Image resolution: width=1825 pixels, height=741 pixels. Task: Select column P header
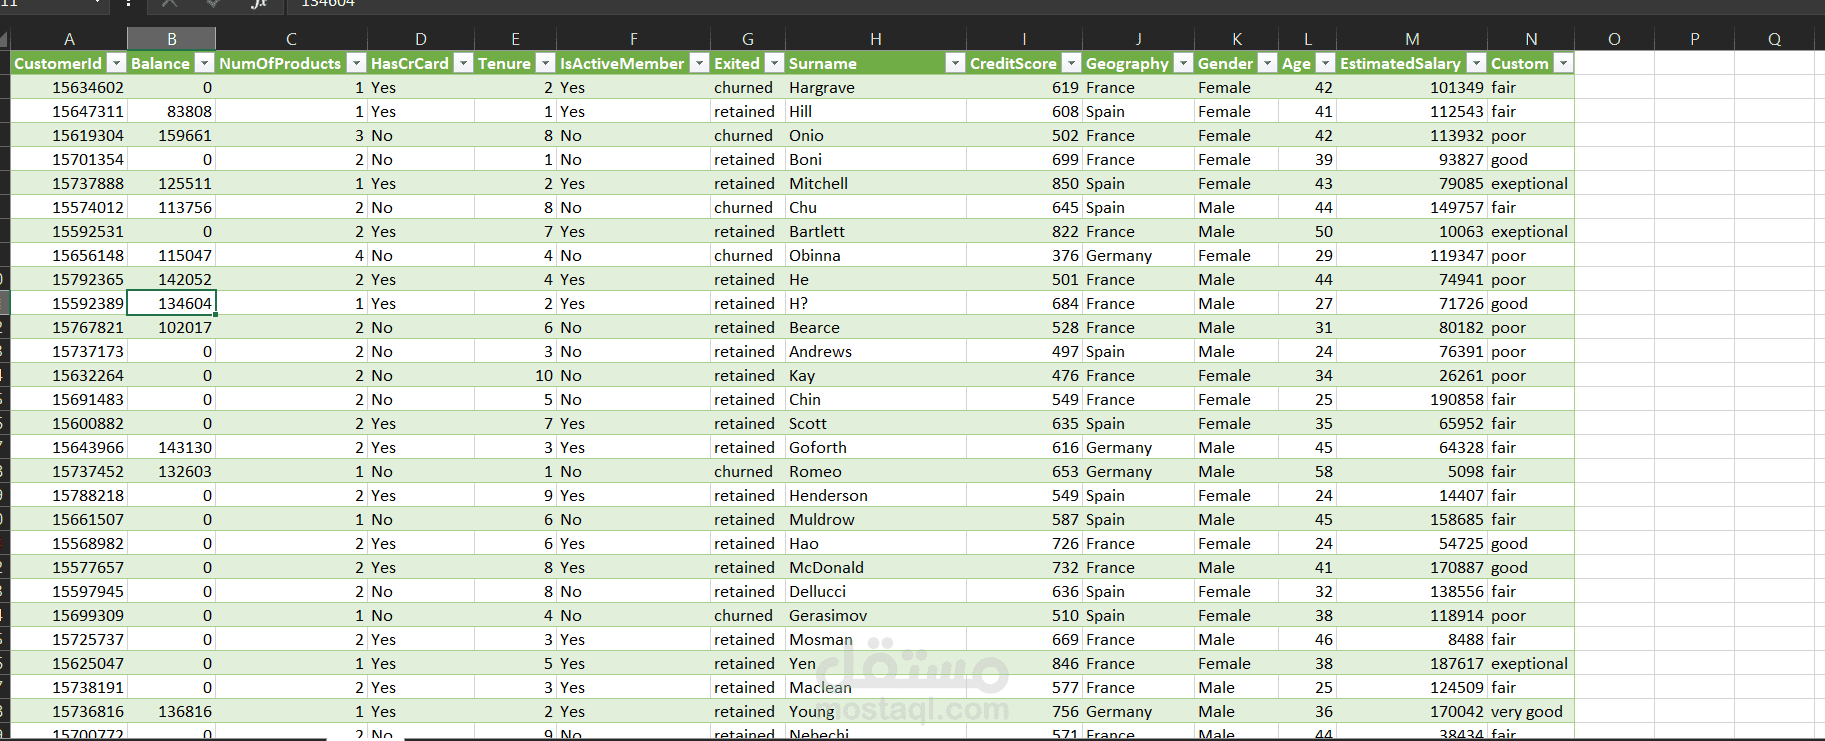(x=1694, y=39)
